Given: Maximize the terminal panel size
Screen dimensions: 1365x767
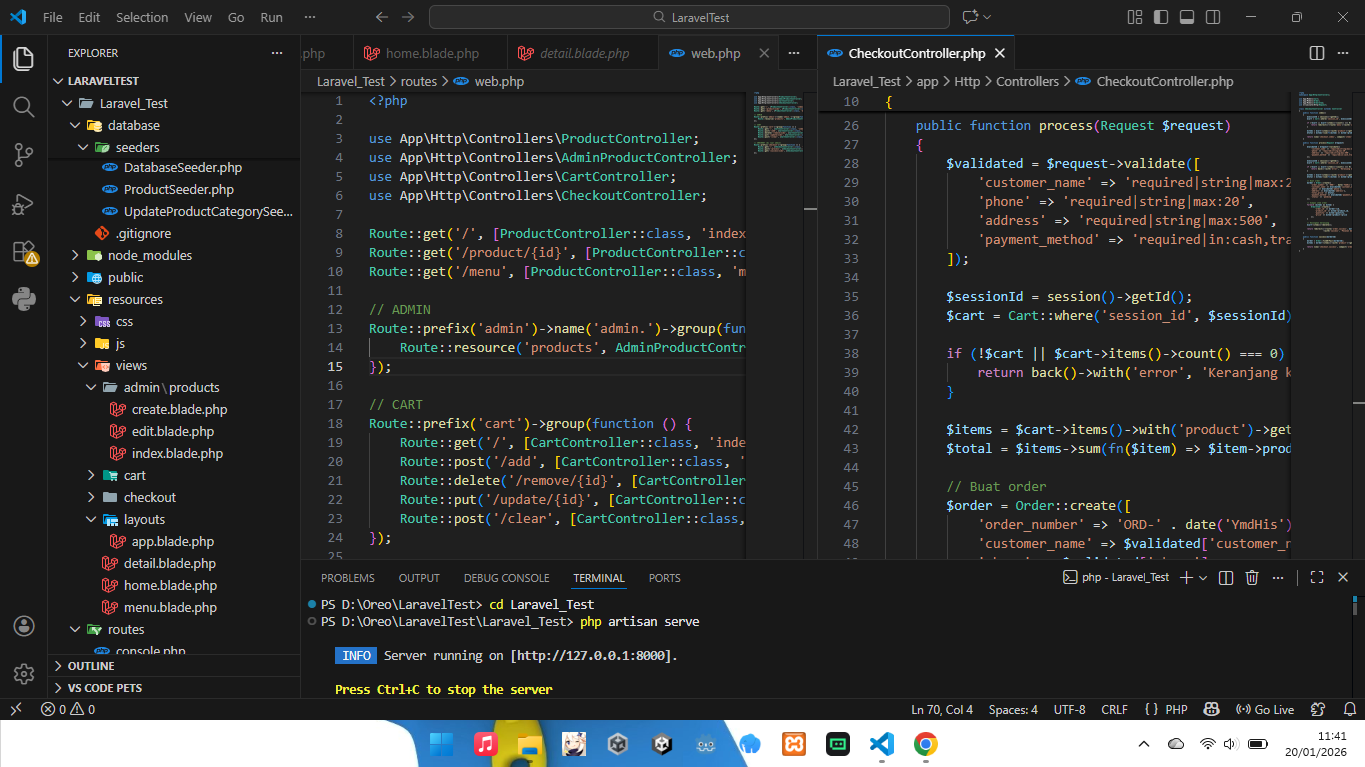Looking at the screenshot, I should tap(1317, 578).
